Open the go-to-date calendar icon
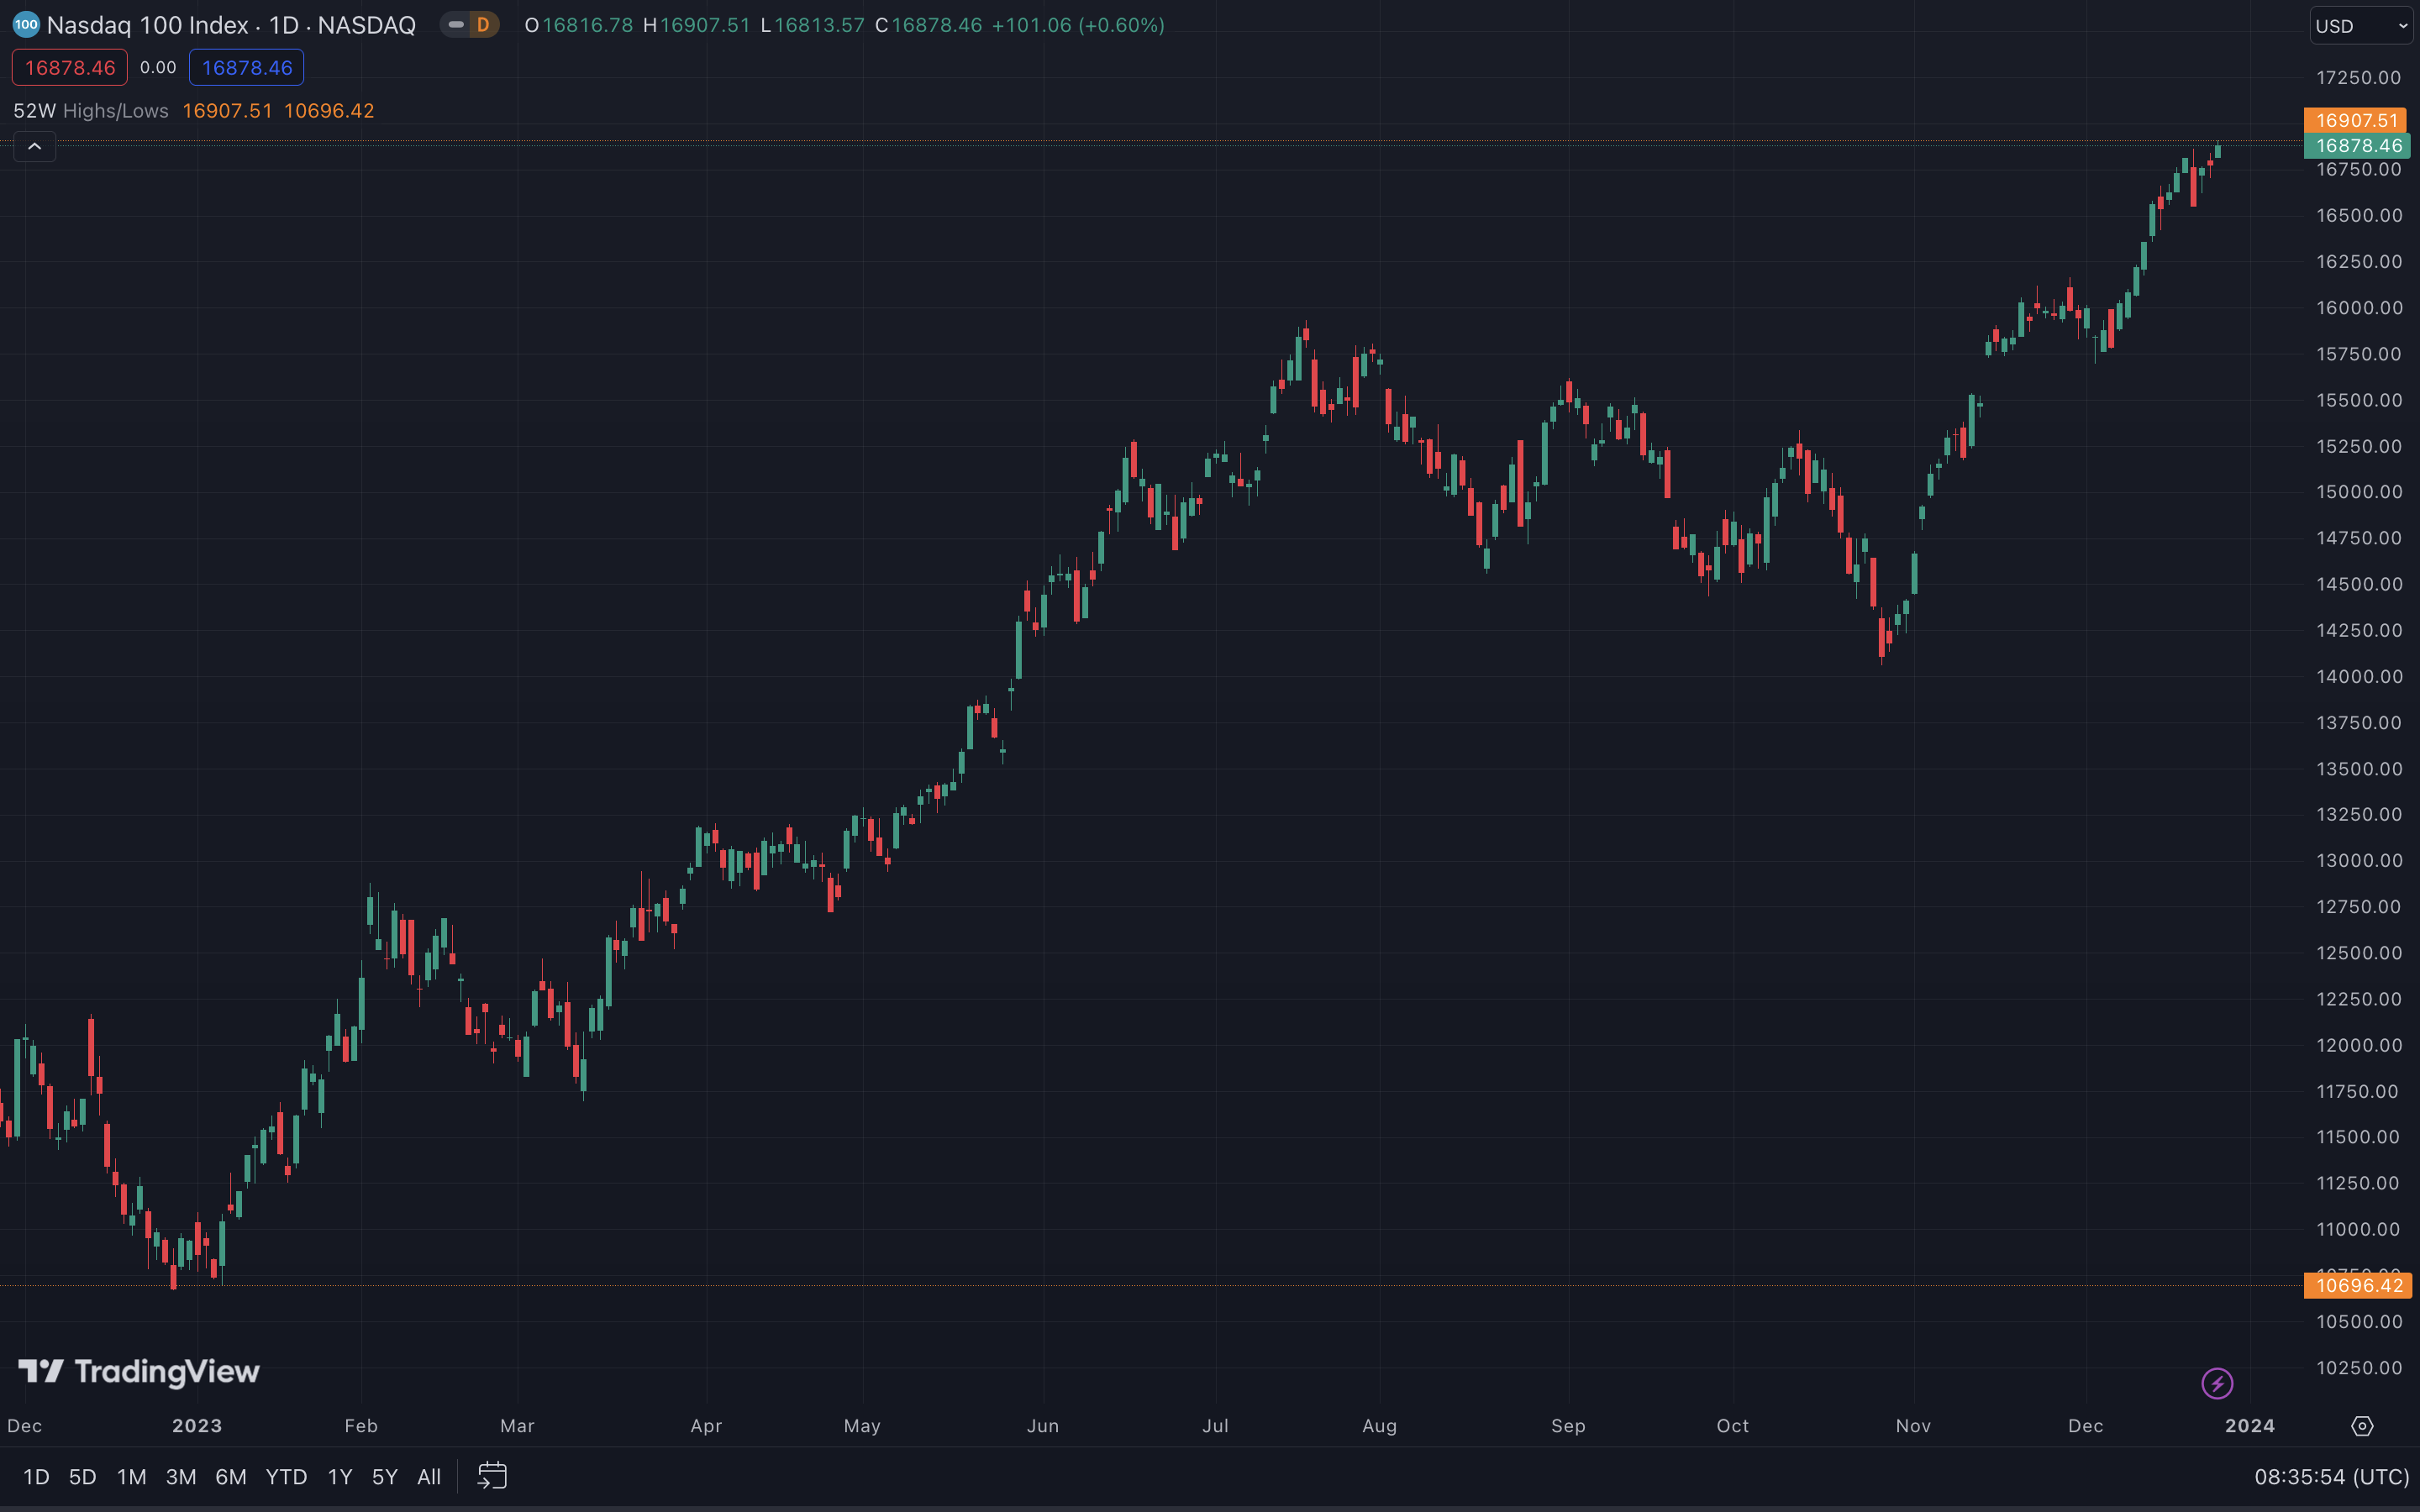 (492, 1476)
